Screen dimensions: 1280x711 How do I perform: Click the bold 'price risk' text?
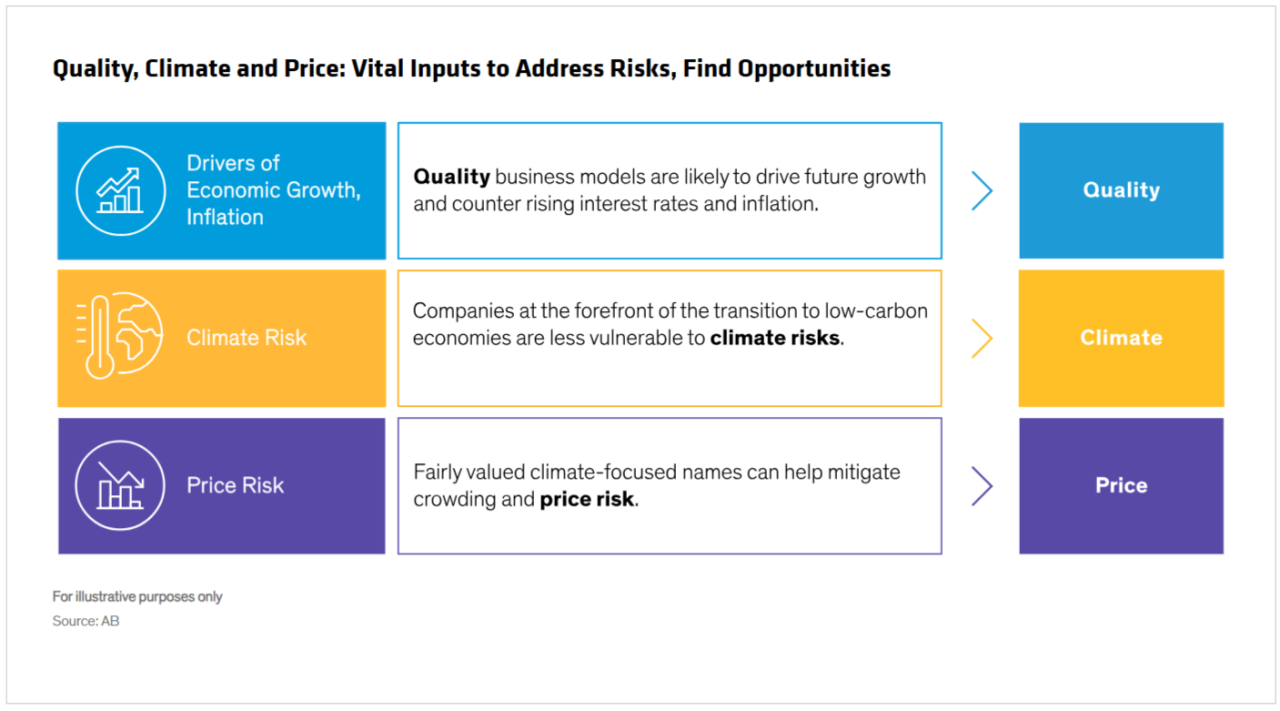[x=587, y=499]
